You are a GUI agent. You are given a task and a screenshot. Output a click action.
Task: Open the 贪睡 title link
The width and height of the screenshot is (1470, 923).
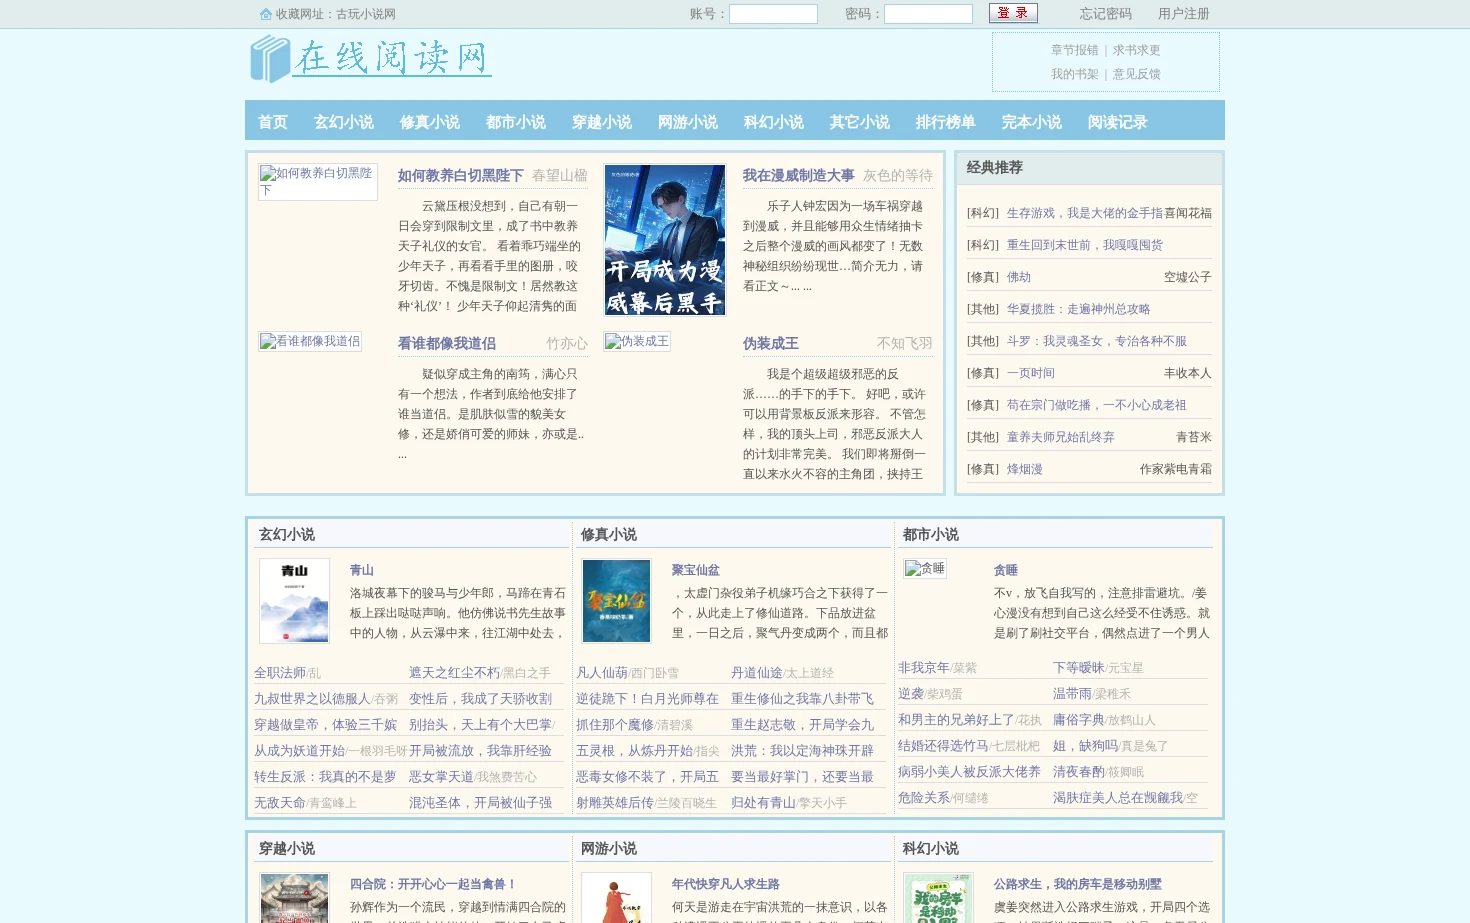click(x=1006, y=570)
